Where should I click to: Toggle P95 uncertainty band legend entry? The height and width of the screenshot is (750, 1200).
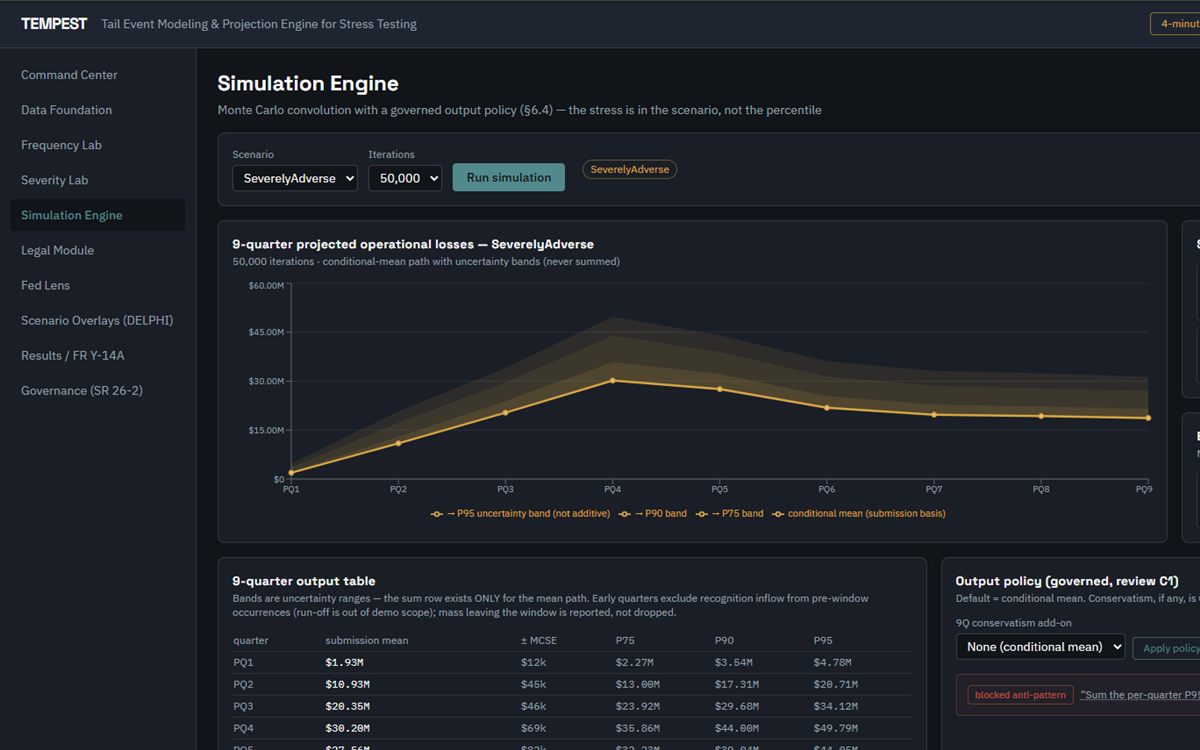pos(520,514)
